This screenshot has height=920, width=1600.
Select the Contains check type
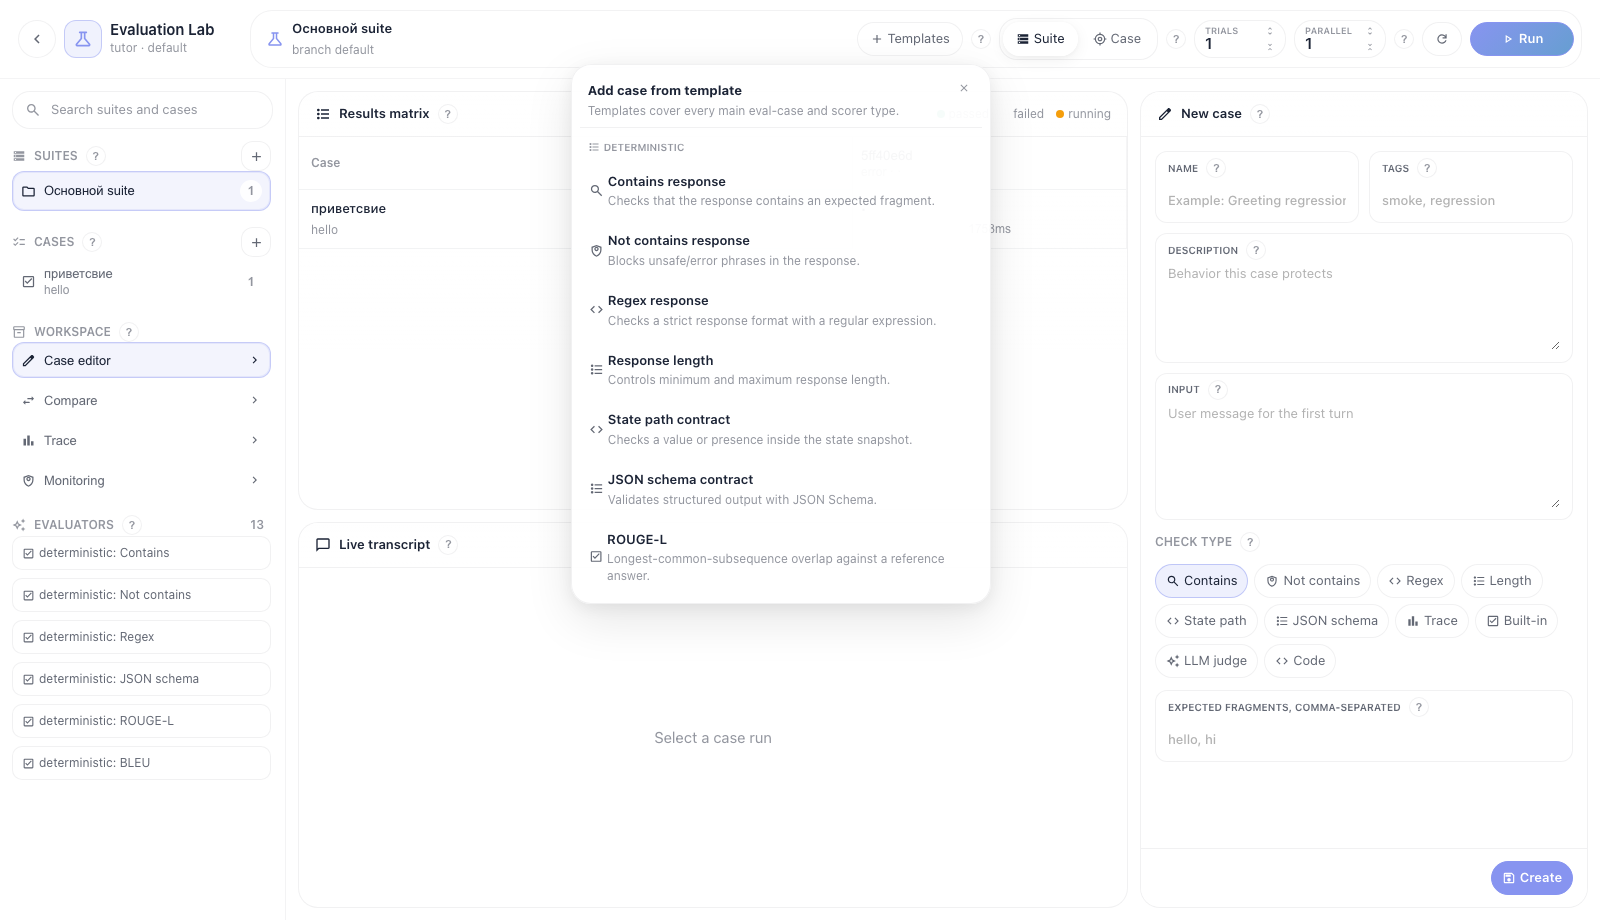tap(1201, 581)
